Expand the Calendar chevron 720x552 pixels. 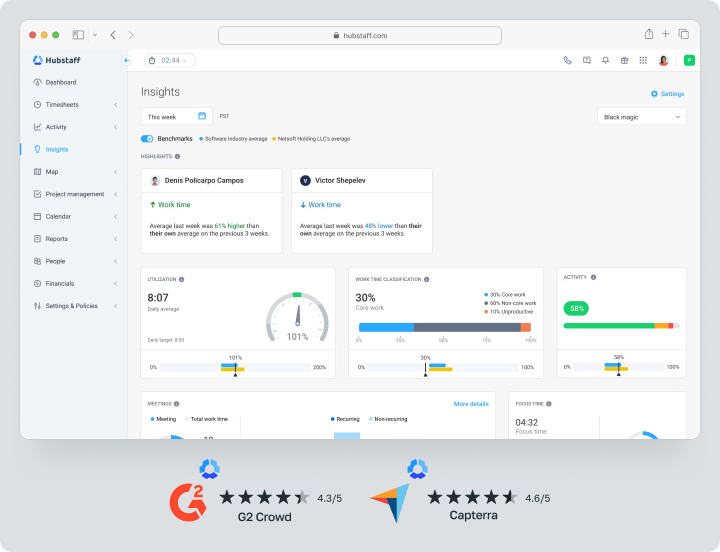[116, 216]
